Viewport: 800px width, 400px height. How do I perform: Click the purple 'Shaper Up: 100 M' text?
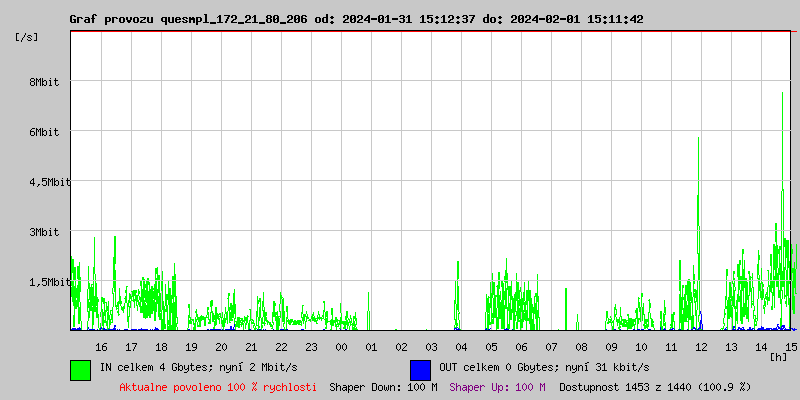coord(497,386)
